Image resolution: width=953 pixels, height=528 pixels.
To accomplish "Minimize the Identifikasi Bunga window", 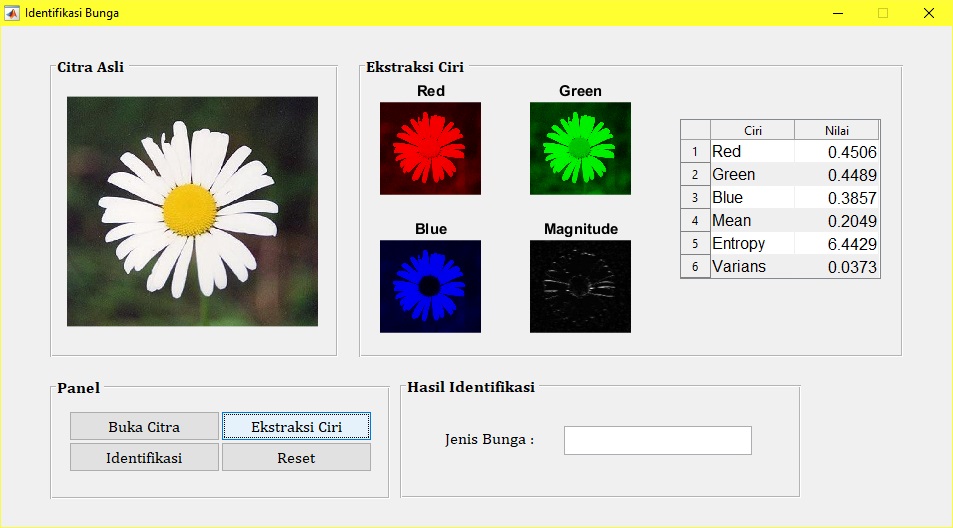I will coord(837,13).
